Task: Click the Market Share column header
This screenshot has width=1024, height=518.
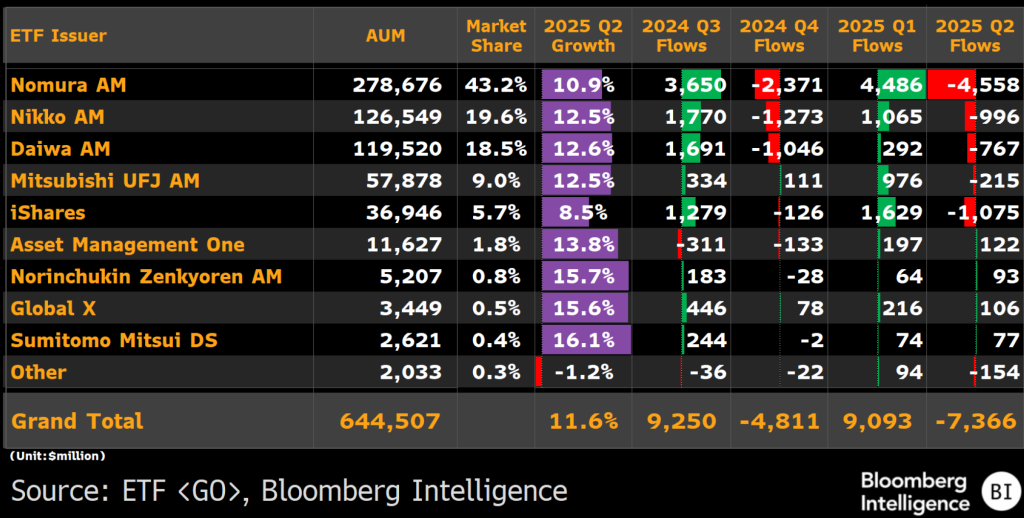Action: (496, 36)
